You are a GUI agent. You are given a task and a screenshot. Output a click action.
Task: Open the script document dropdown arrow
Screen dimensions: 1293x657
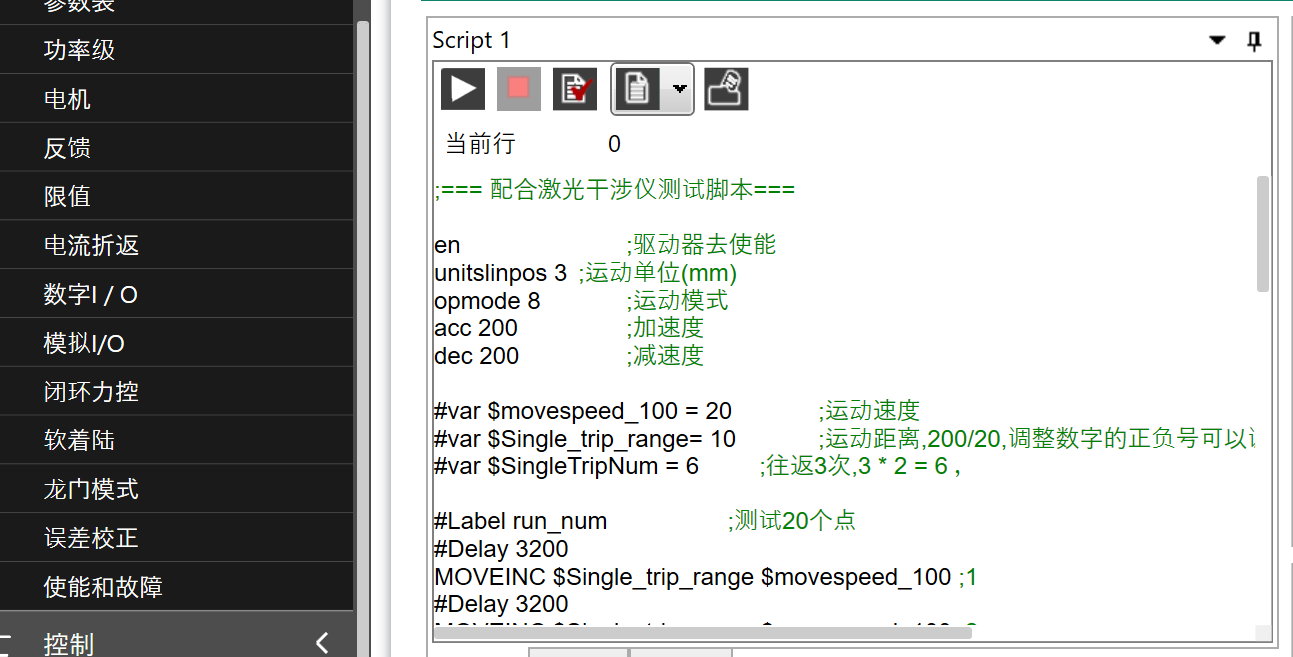pyautogui.click(x=680, y=89)
